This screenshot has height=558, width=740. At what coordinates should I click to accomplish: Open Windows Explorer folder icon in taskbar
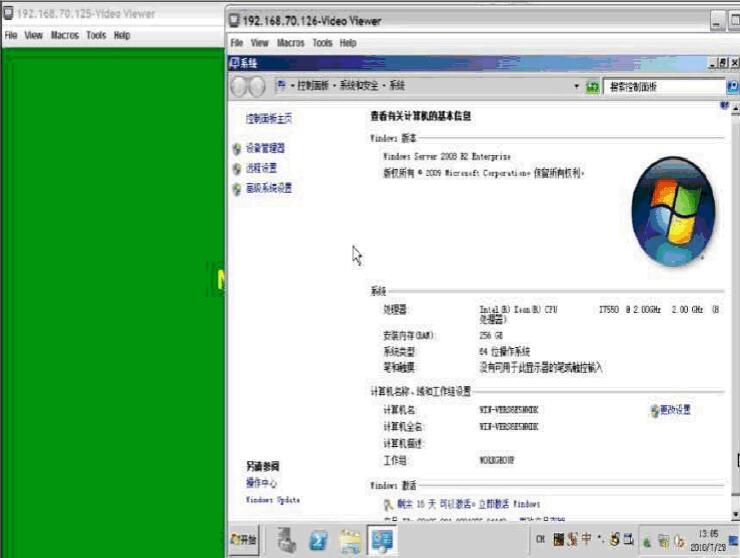click(x=350, y=540)
